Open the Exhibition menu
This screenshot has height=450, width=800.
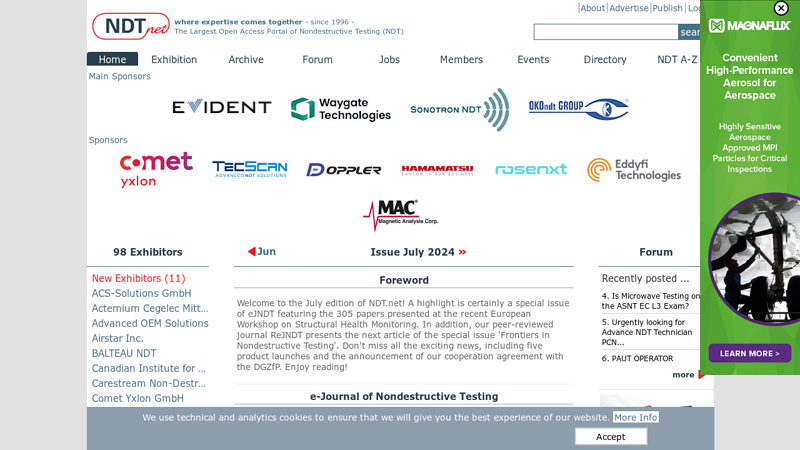tap(174, 59)
